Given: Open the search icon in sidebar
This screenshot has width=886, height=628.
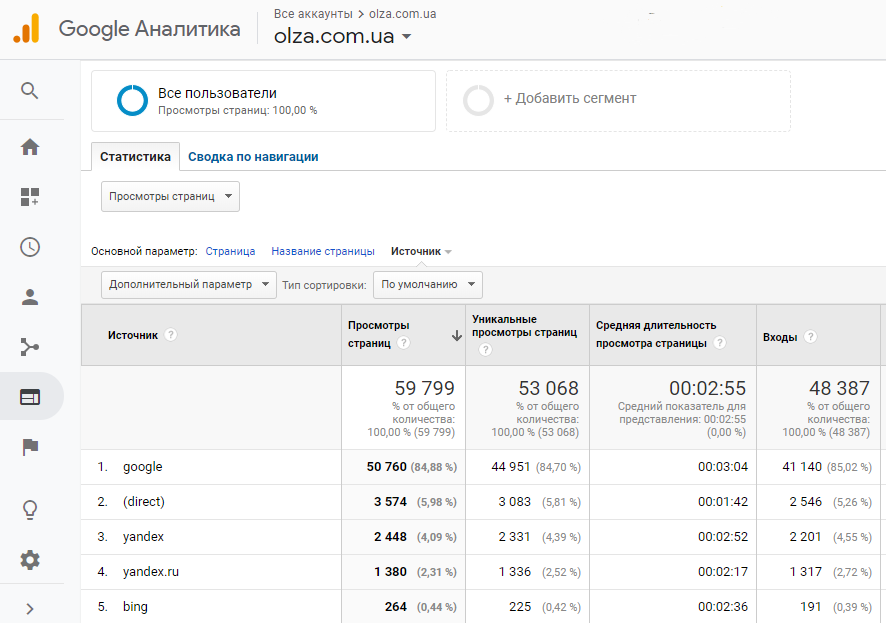Looking at the screenshot, I should [29, 90].
